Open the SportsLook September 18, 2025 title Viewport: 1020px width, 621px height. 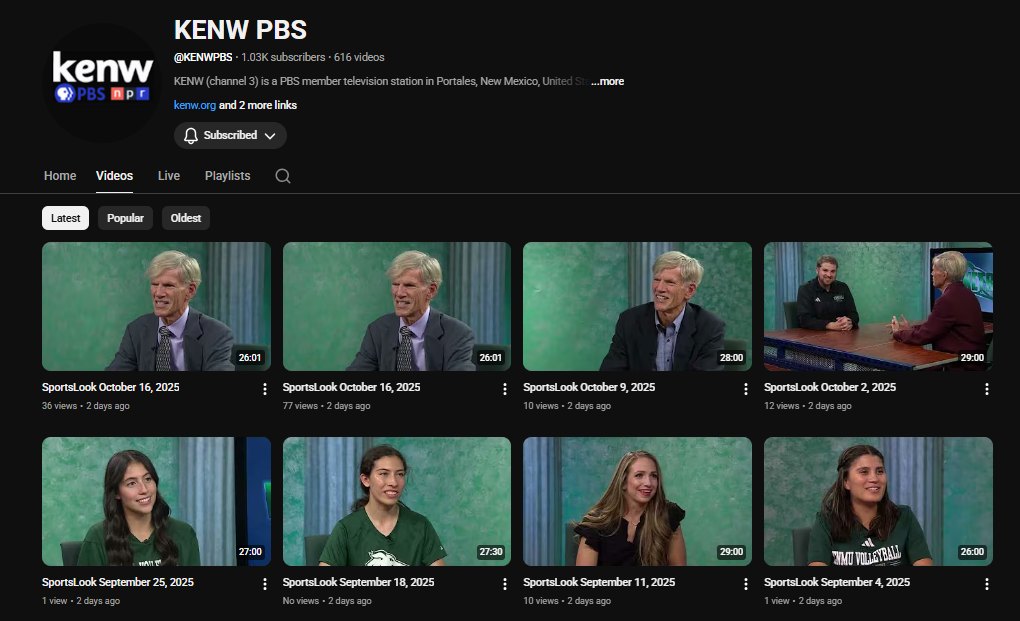coord(358,582)
